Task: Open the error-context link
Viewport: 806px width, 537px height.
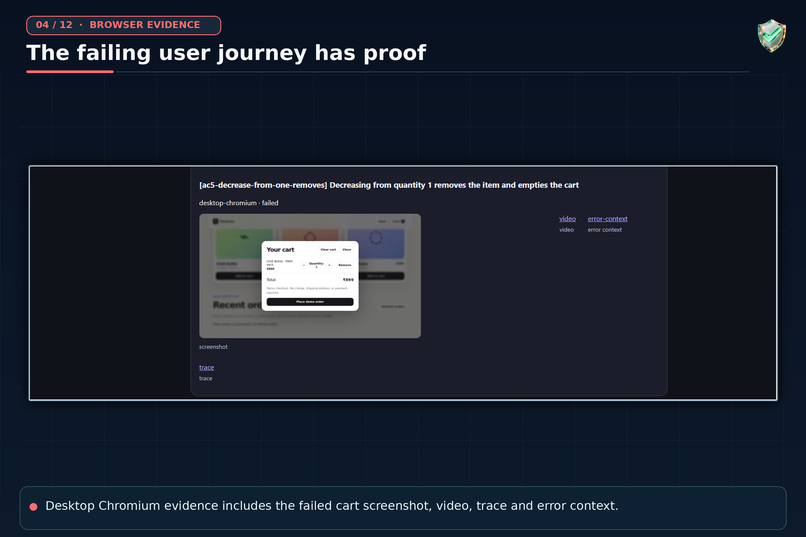Action: [x=607, y=219]
